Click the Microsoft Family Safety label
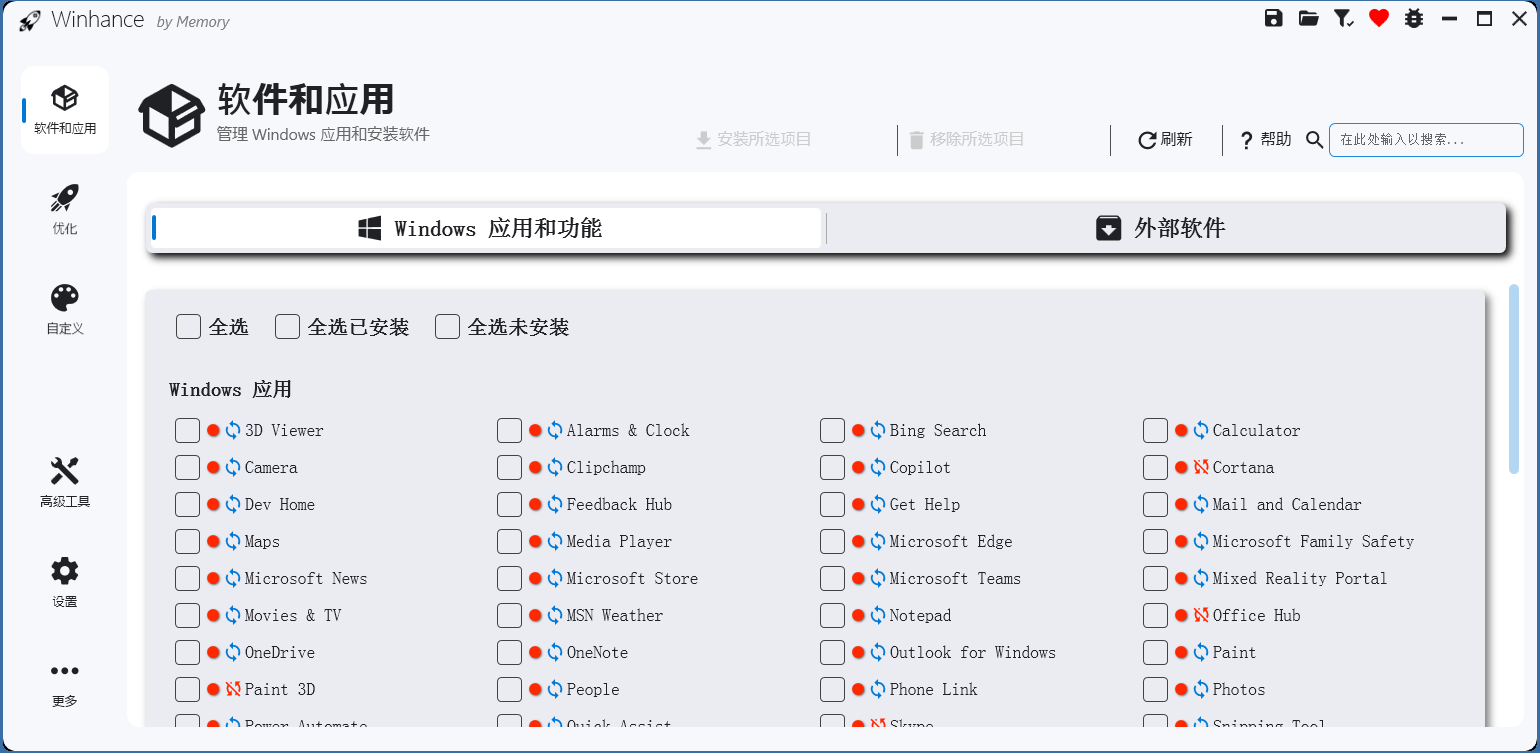 pyautogui.click(x=1314, y=542)
